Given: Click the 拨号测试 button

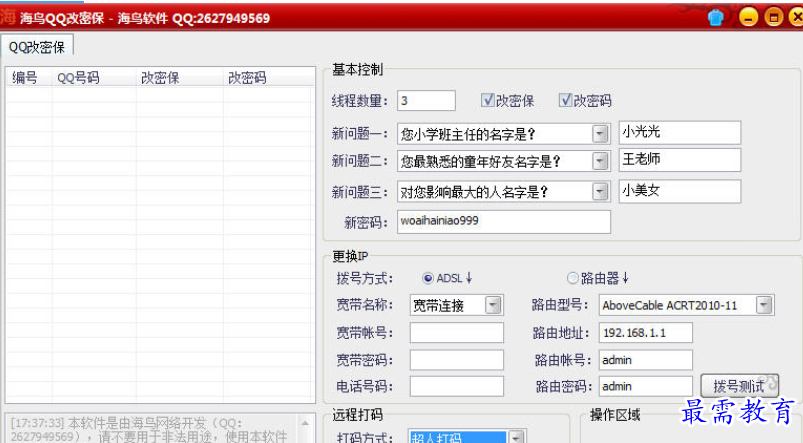Looking at the screenshot, I should pyautogui.click(x=739, y=386).
